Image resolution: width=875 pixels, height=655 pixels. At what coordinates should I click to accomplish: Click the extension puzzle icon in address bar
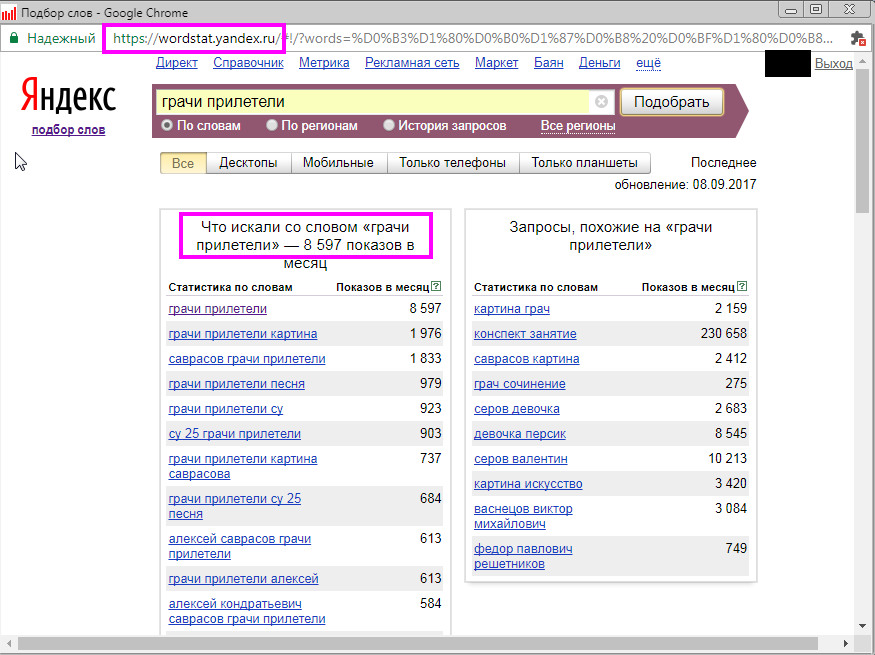tap(858, 38)
